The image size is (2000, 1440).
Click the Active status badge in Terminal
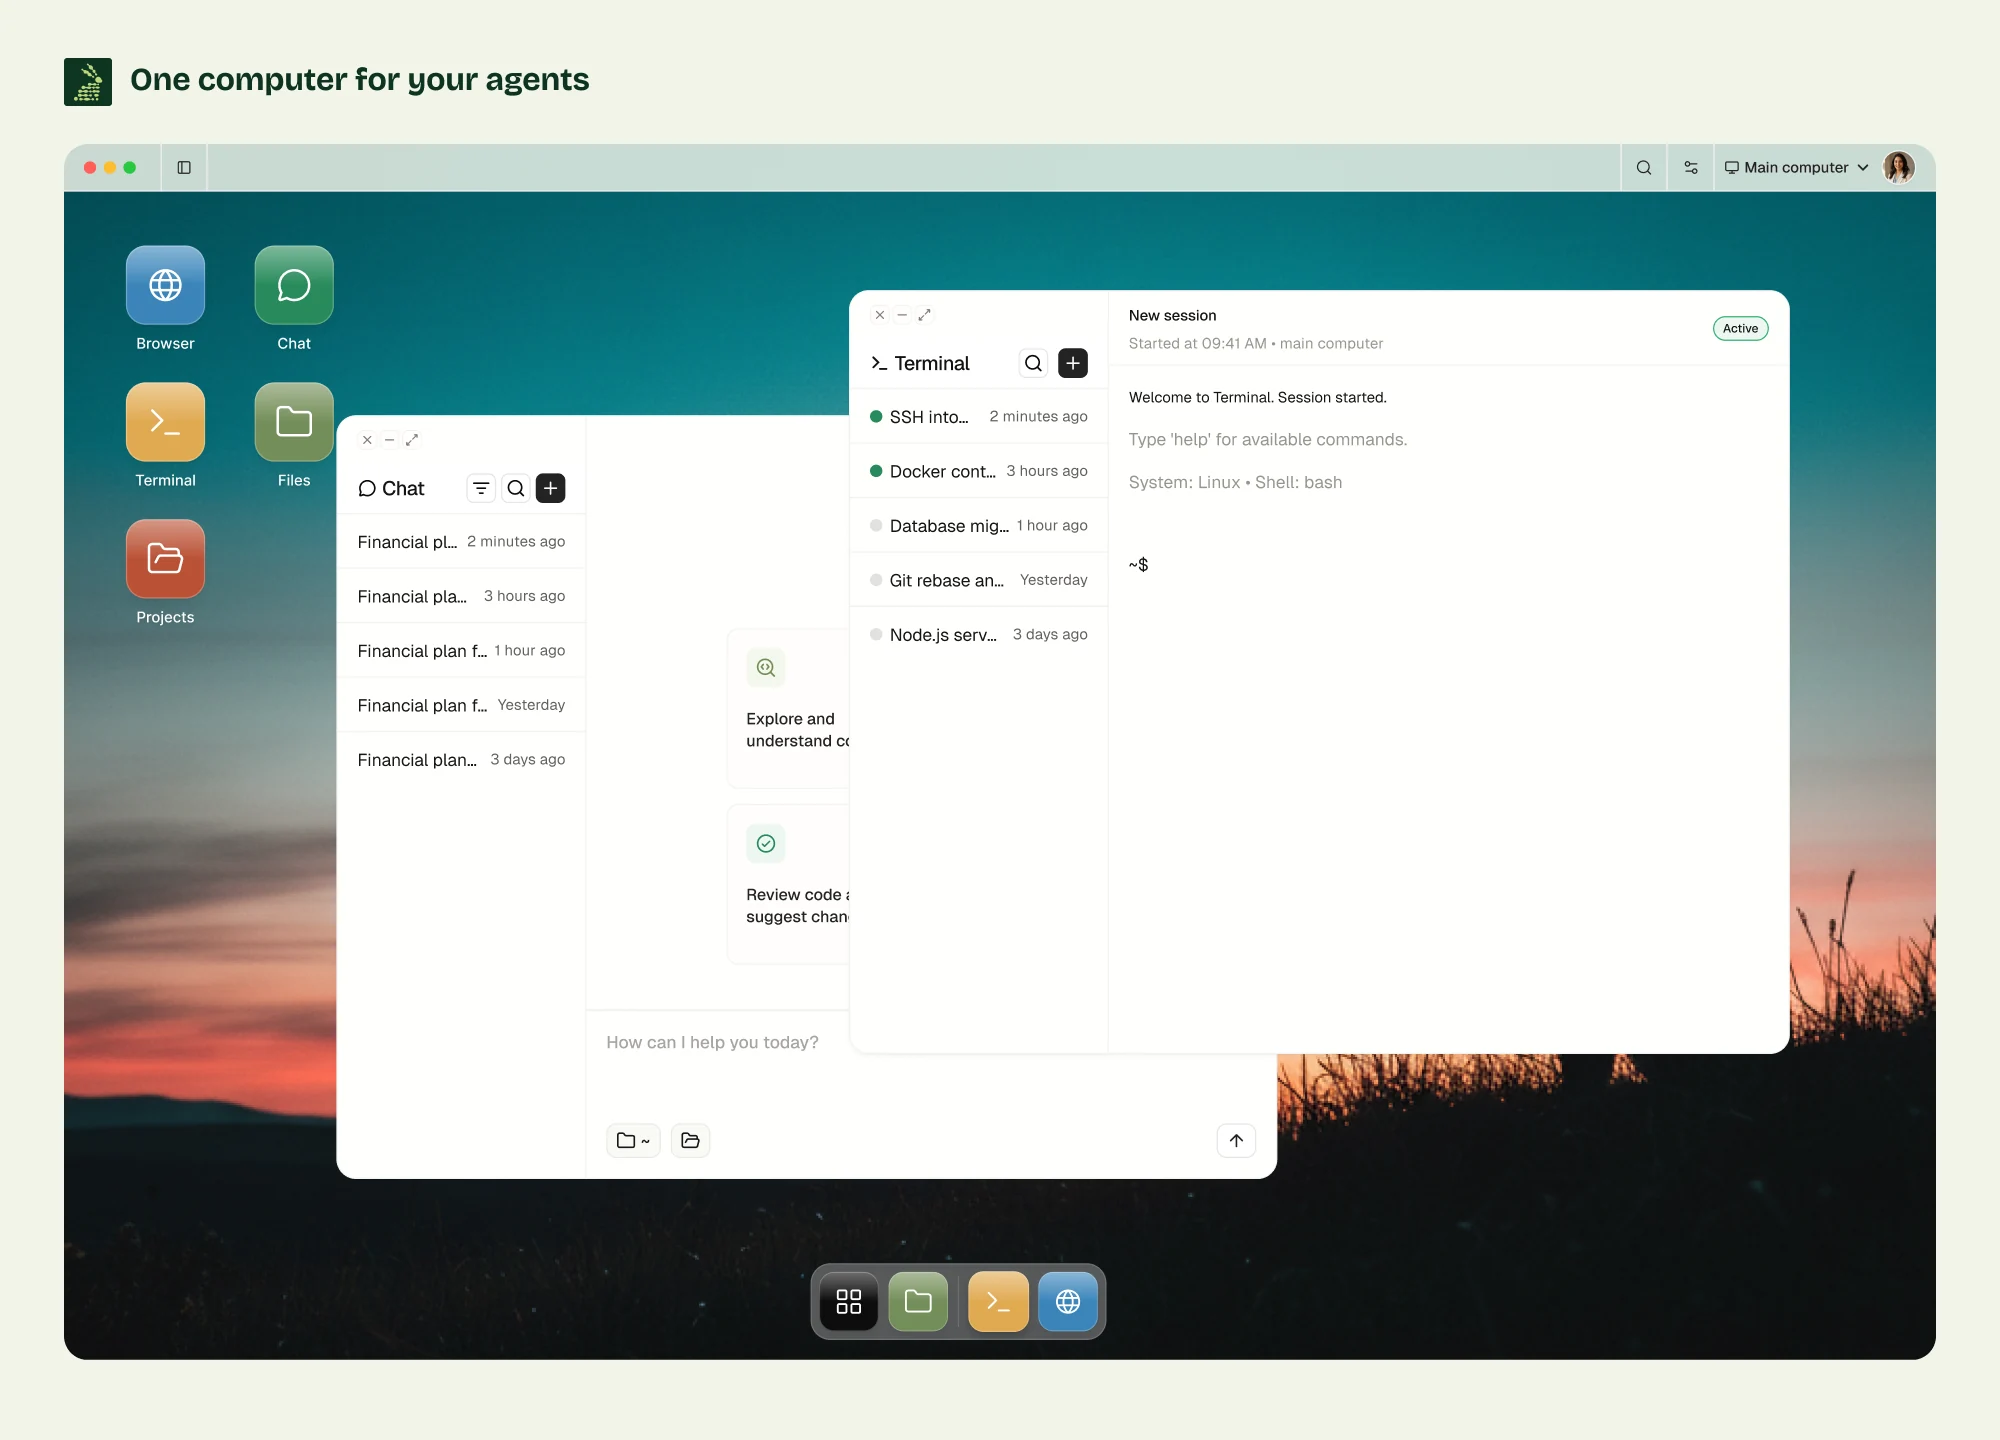tap(1740, 328)
